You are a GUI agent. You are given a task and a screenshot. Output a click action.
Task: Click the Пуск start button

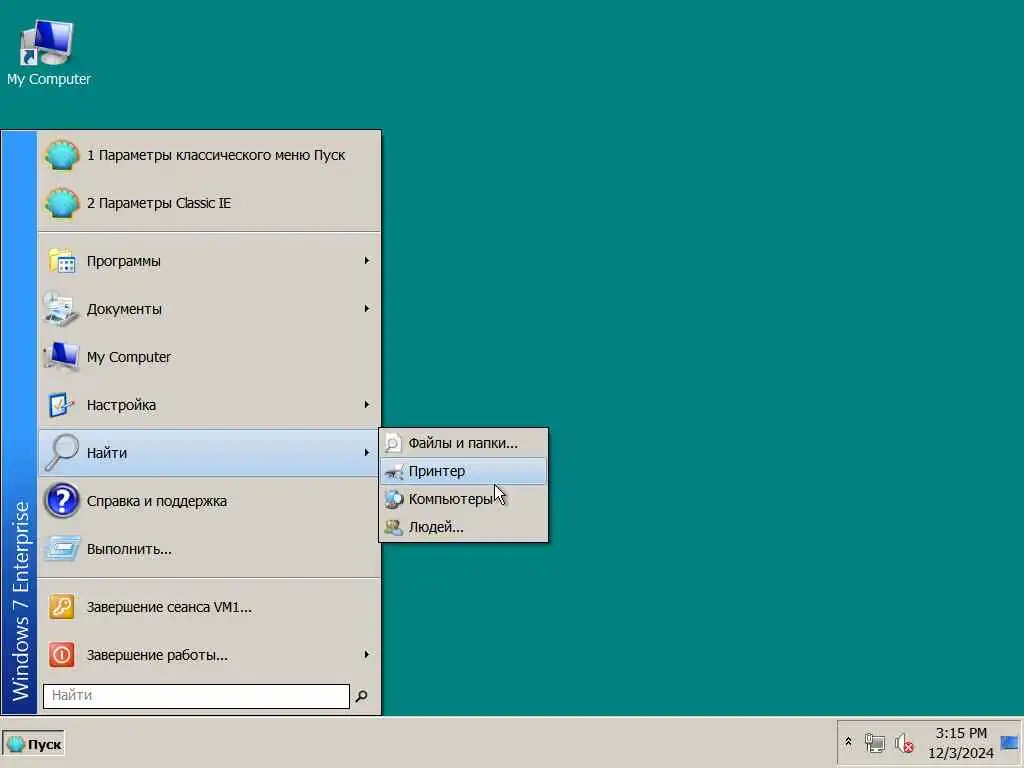[34, 744]
